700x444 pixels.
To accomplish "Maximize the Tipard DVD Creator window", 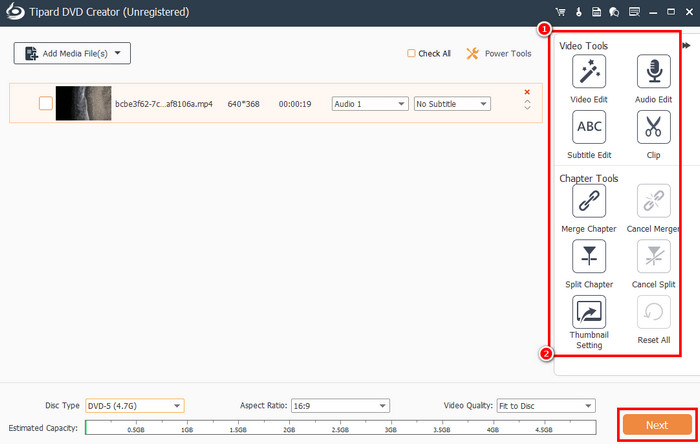I will point(671,12).
